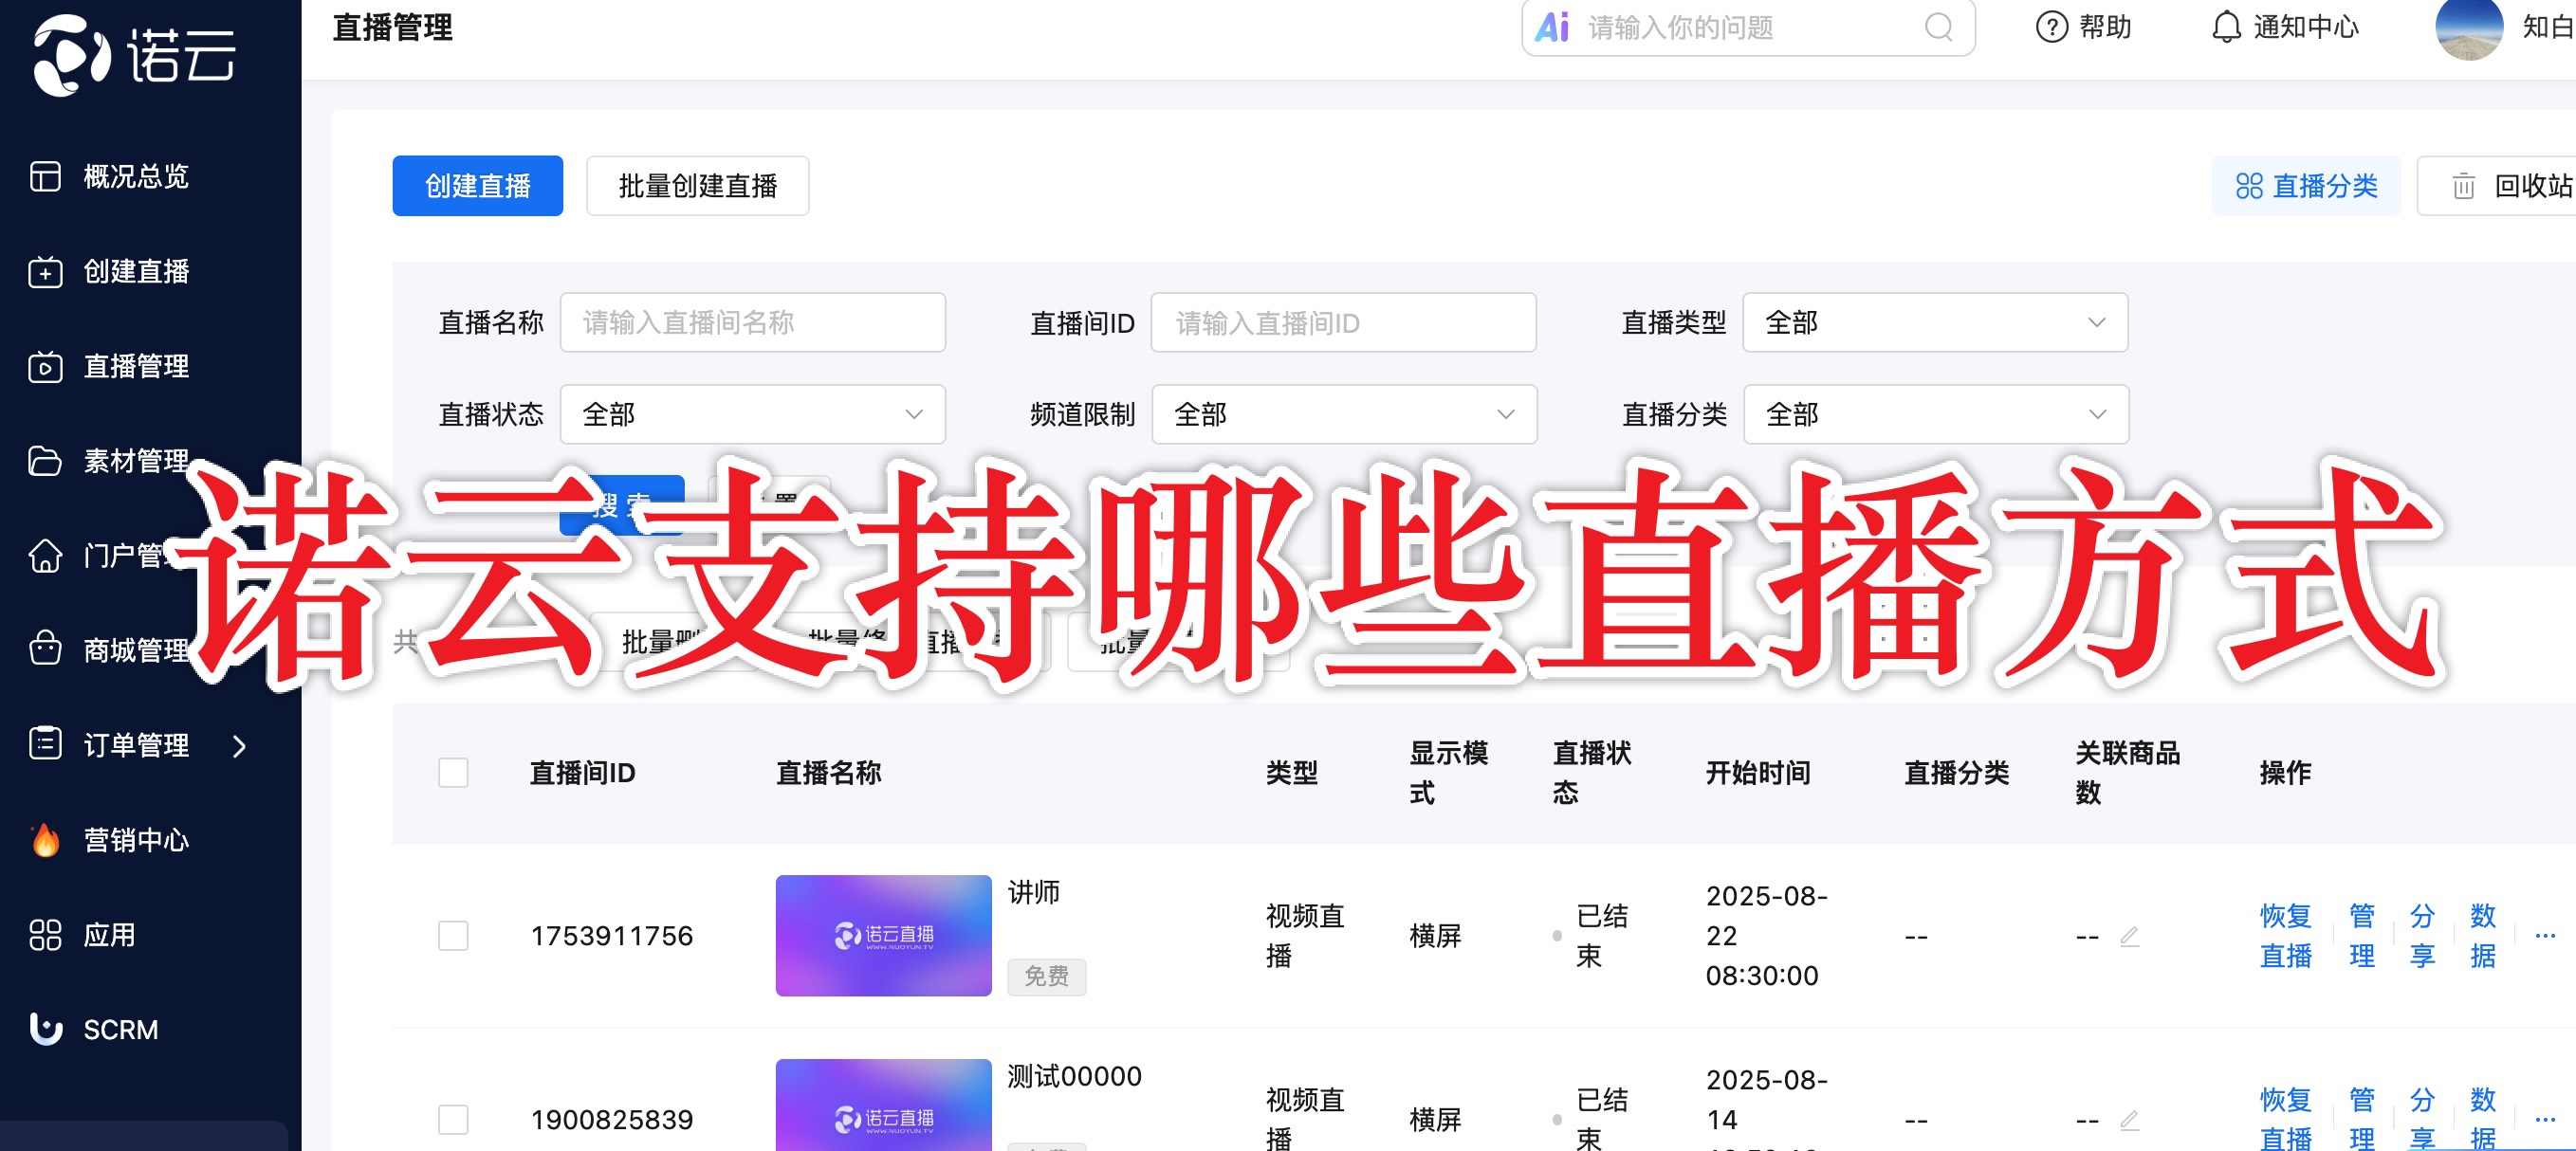Click the live room name input field
Viewport: 2576px width, 1151px height.
752,322
